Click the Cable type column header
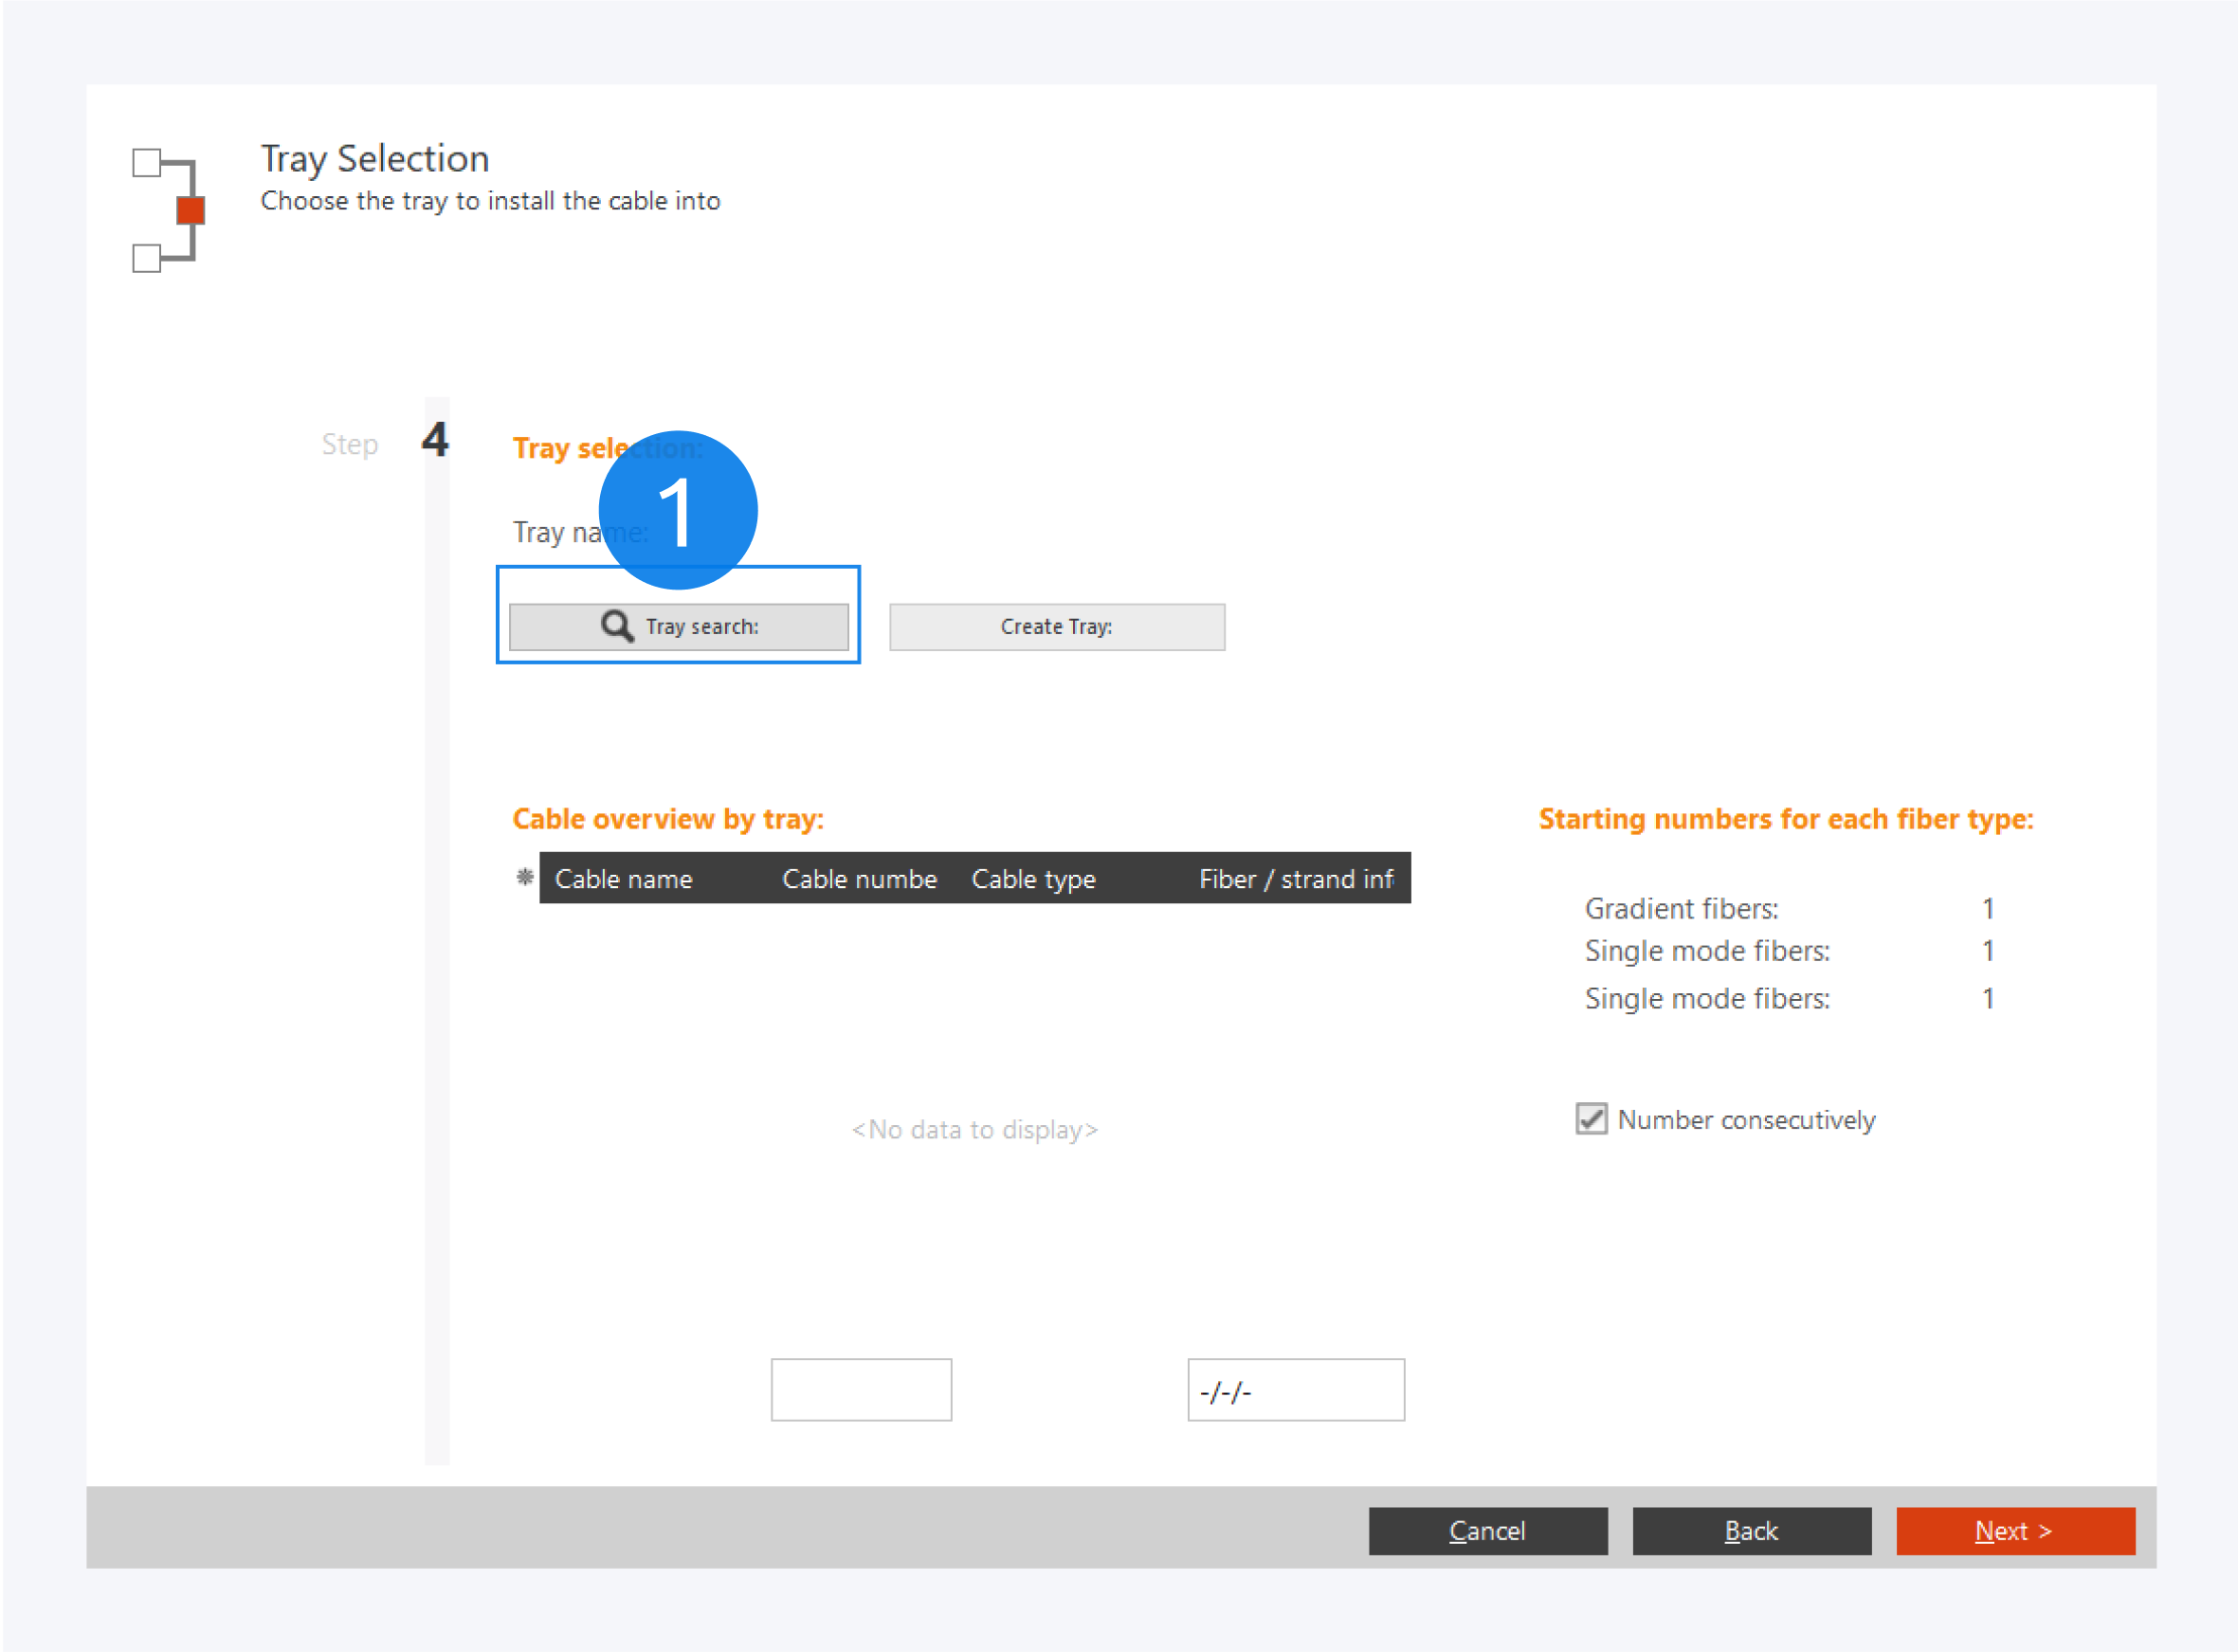The image size is (2238, 1652). point(1033,879)
